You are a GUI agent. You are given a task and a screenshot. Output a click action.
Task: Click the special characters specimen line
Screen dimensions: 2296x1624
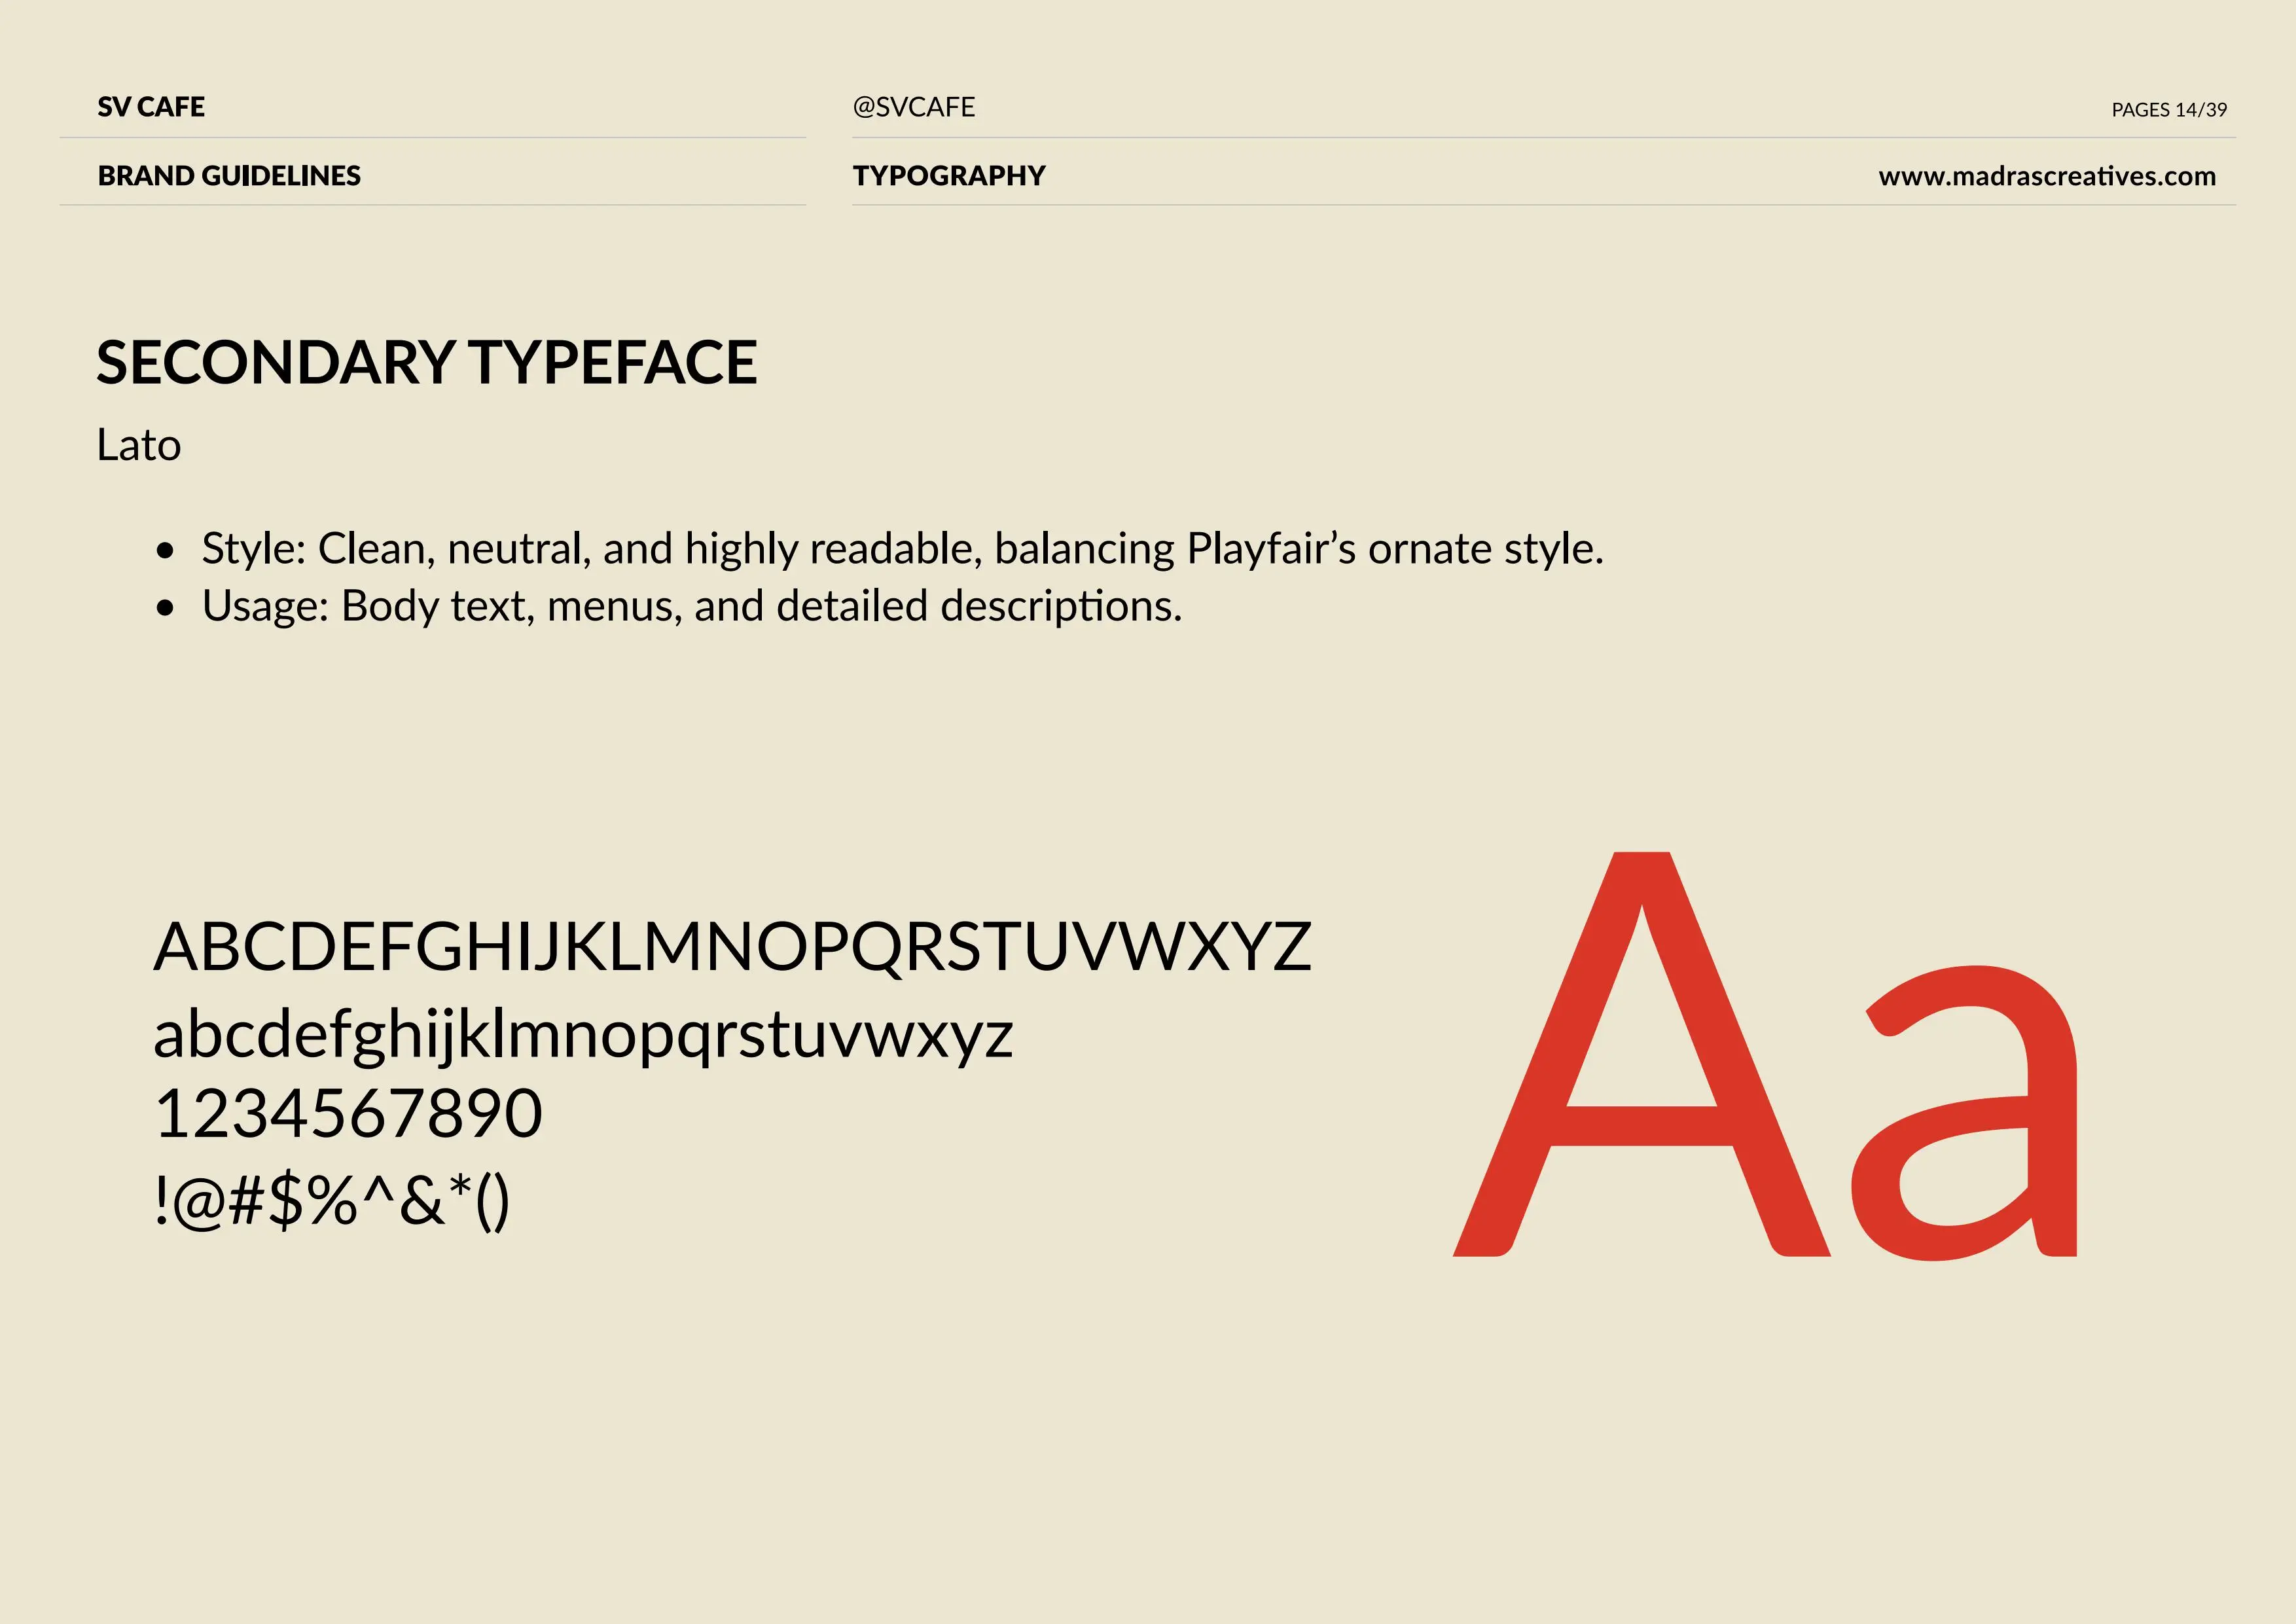tap(332, 1200)
